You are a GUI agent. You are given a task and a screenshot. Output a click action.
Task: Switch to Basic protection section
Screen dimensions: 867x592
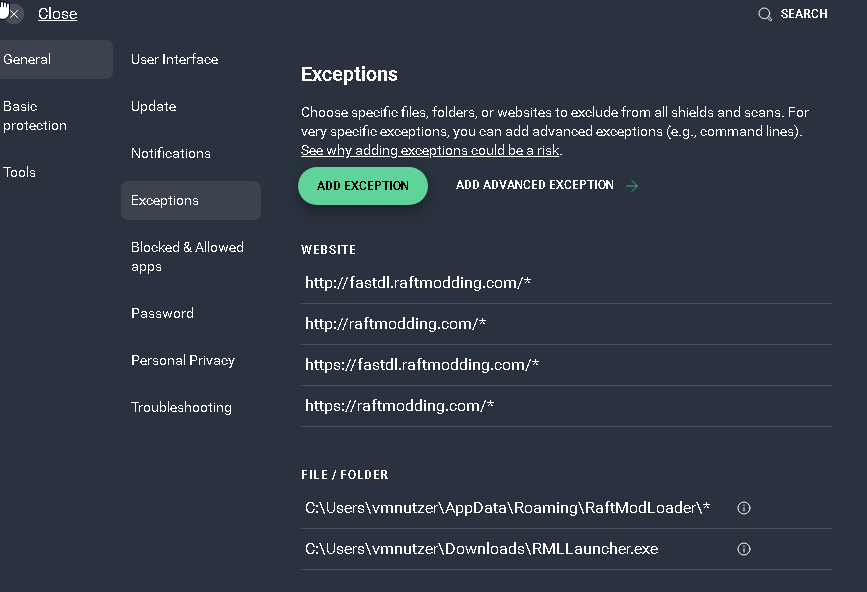point(35,116)
